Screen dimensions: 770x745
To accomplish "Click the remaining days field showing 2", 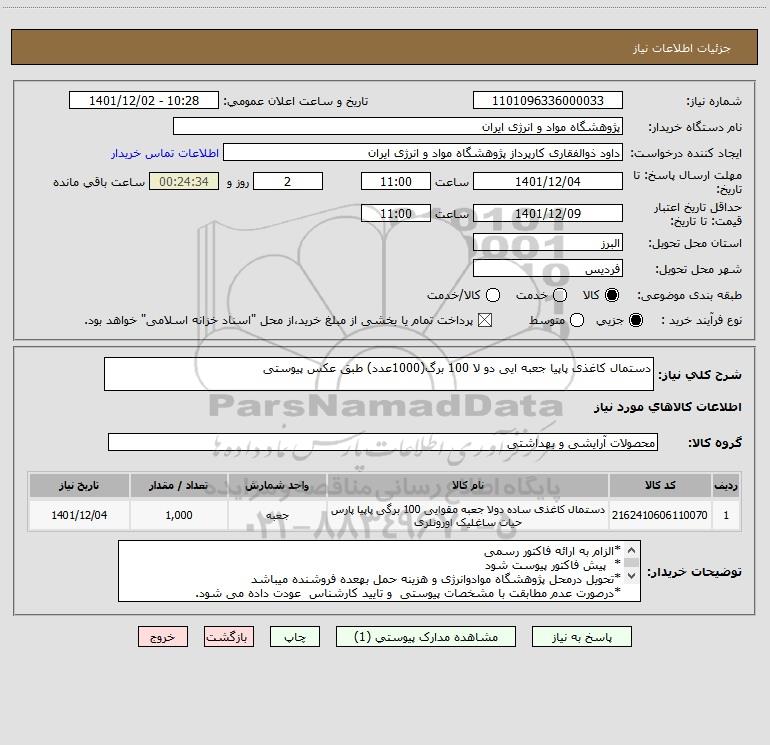I will [288, 181].
